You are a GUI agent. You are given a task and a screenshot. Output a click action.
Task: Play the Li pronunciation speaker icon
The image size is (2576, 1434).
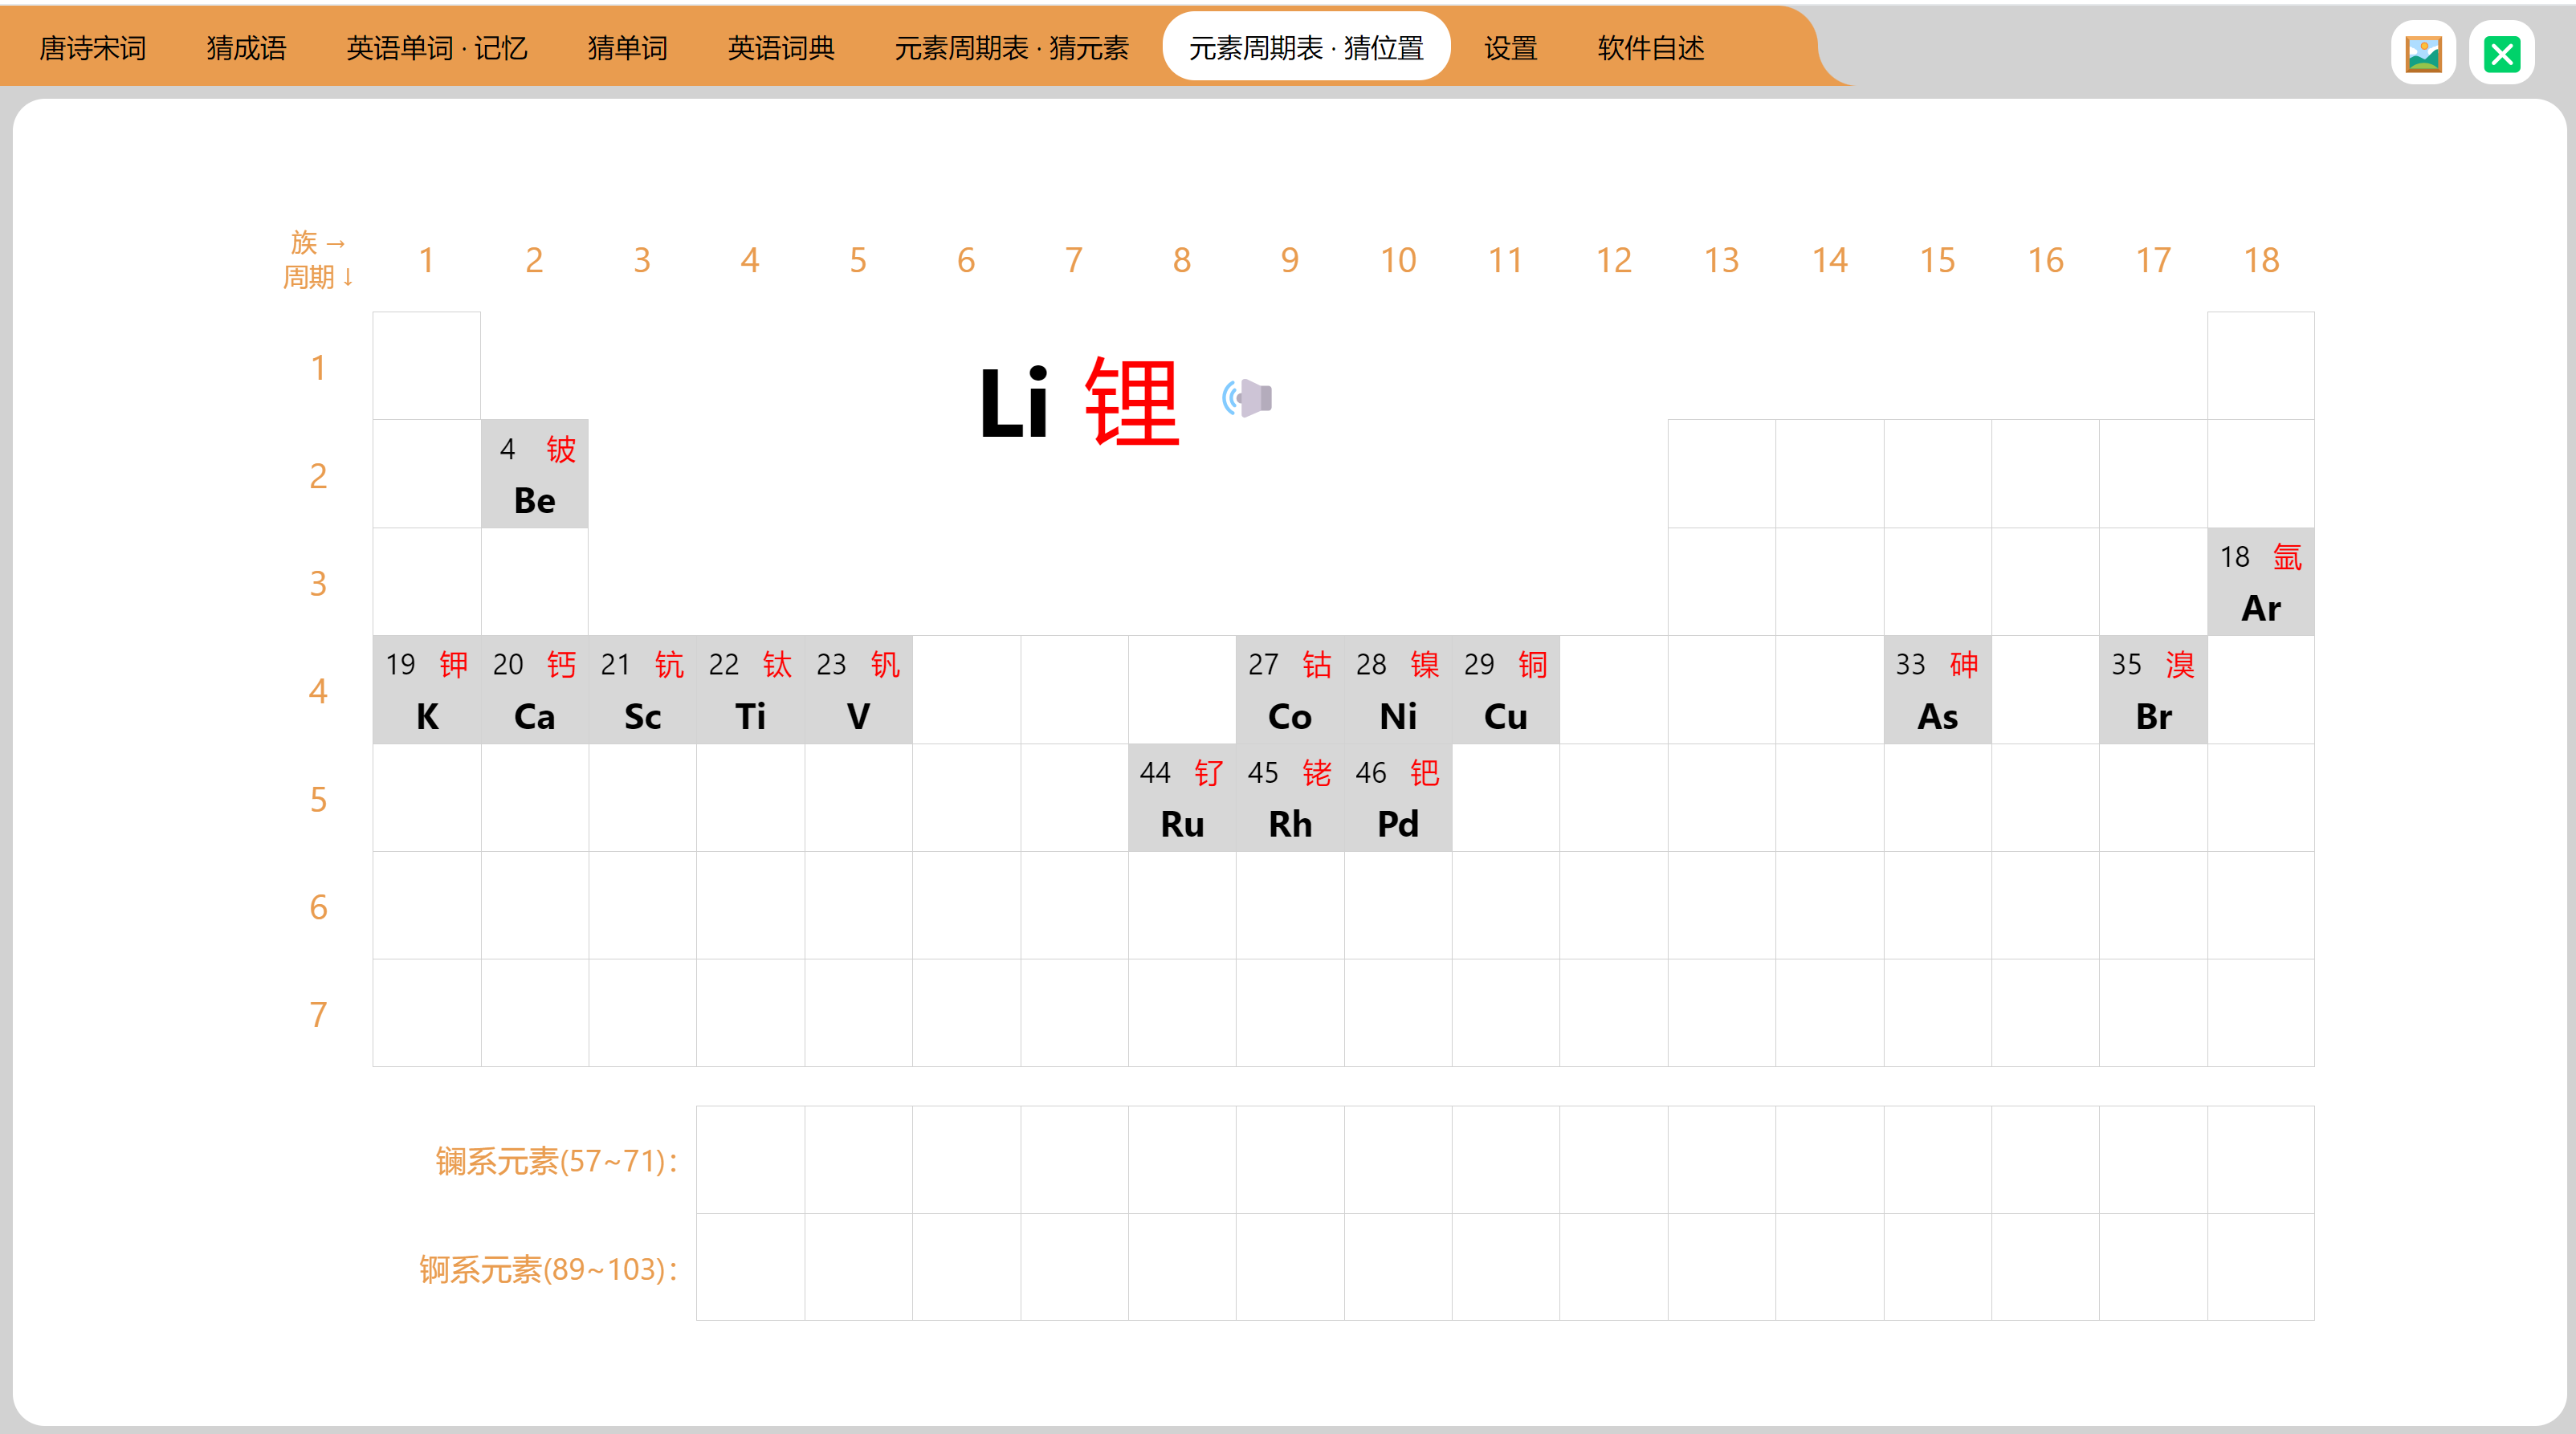tap(1247, 398)
